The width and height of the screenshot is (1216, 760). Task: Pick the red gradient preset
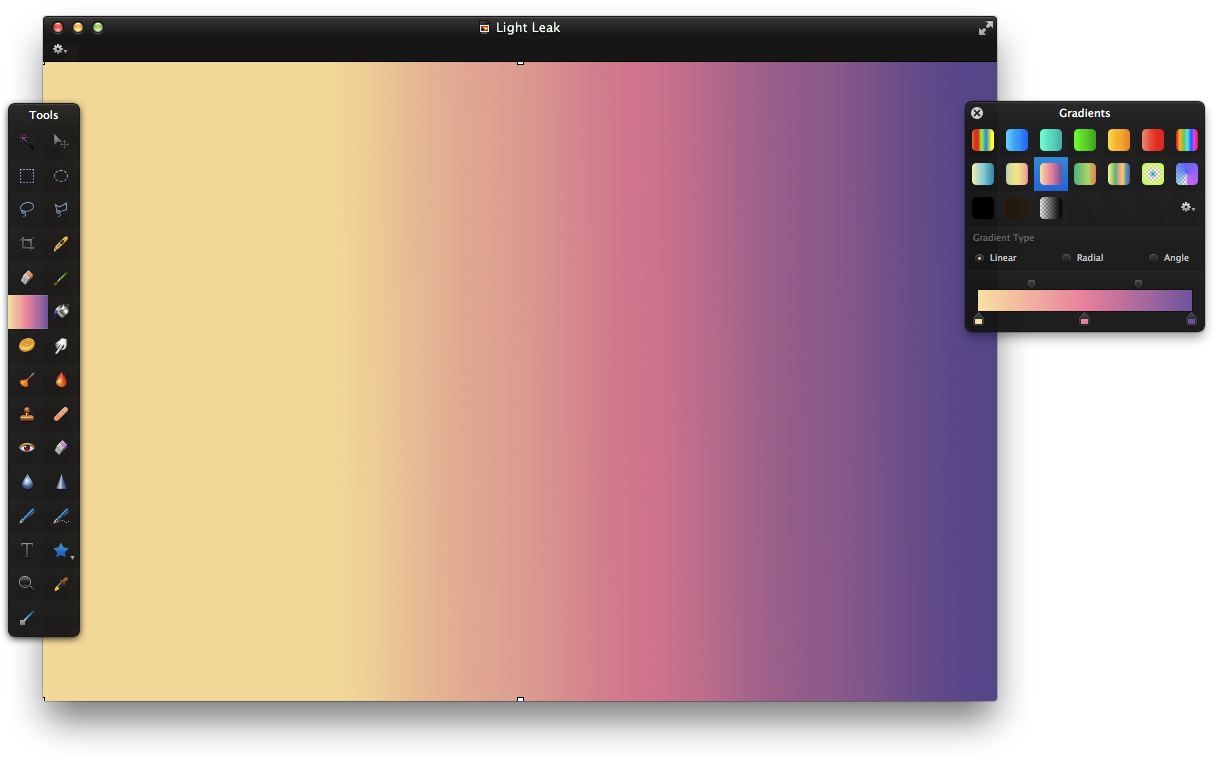(1153, 140)
